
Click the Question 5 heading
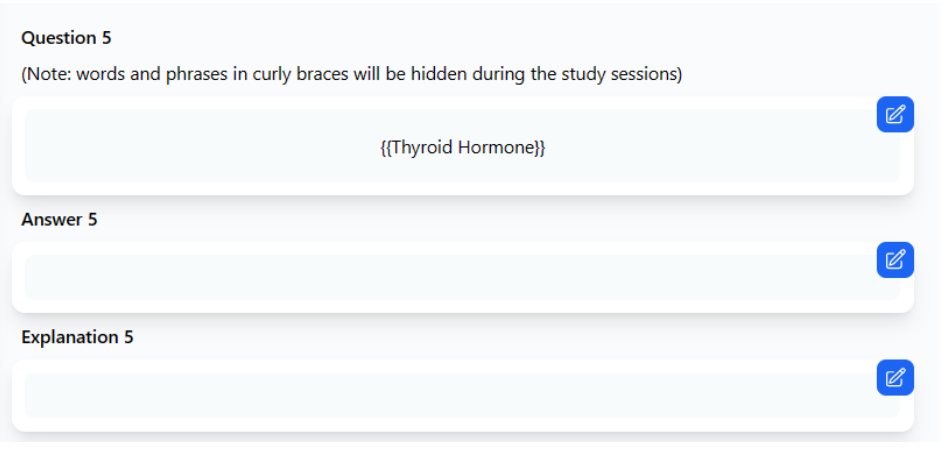(x=66, y=38)
